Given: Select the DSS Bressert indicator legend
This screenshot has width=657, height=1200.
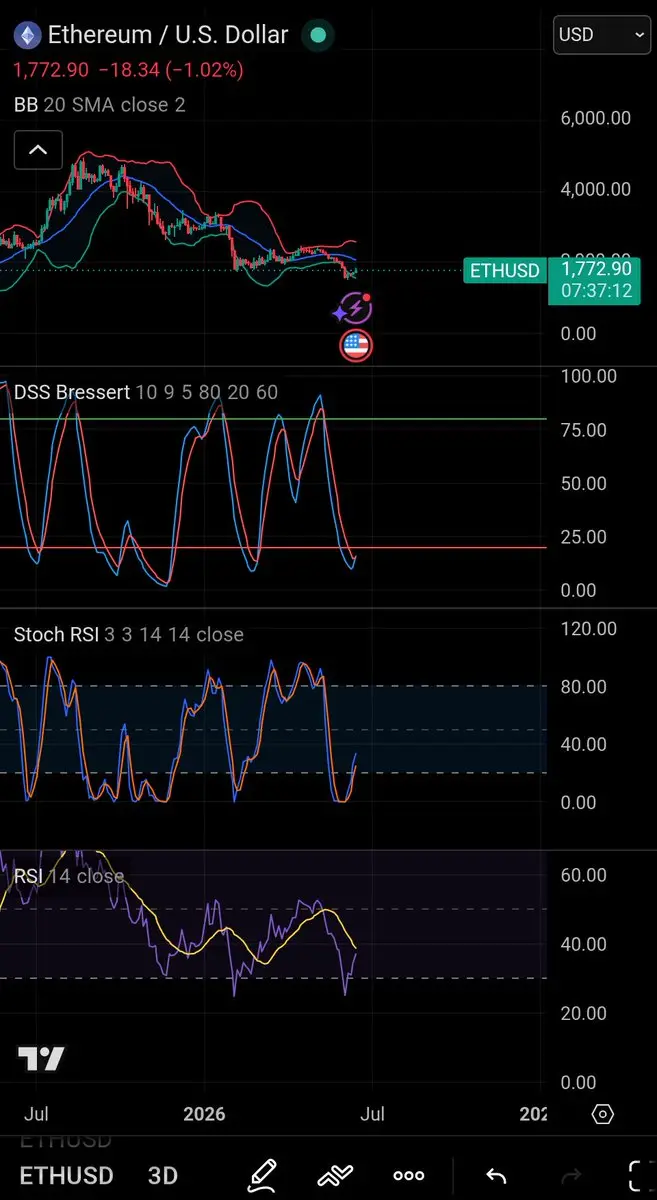Looking at the screenshot, I should pos(146,392).
